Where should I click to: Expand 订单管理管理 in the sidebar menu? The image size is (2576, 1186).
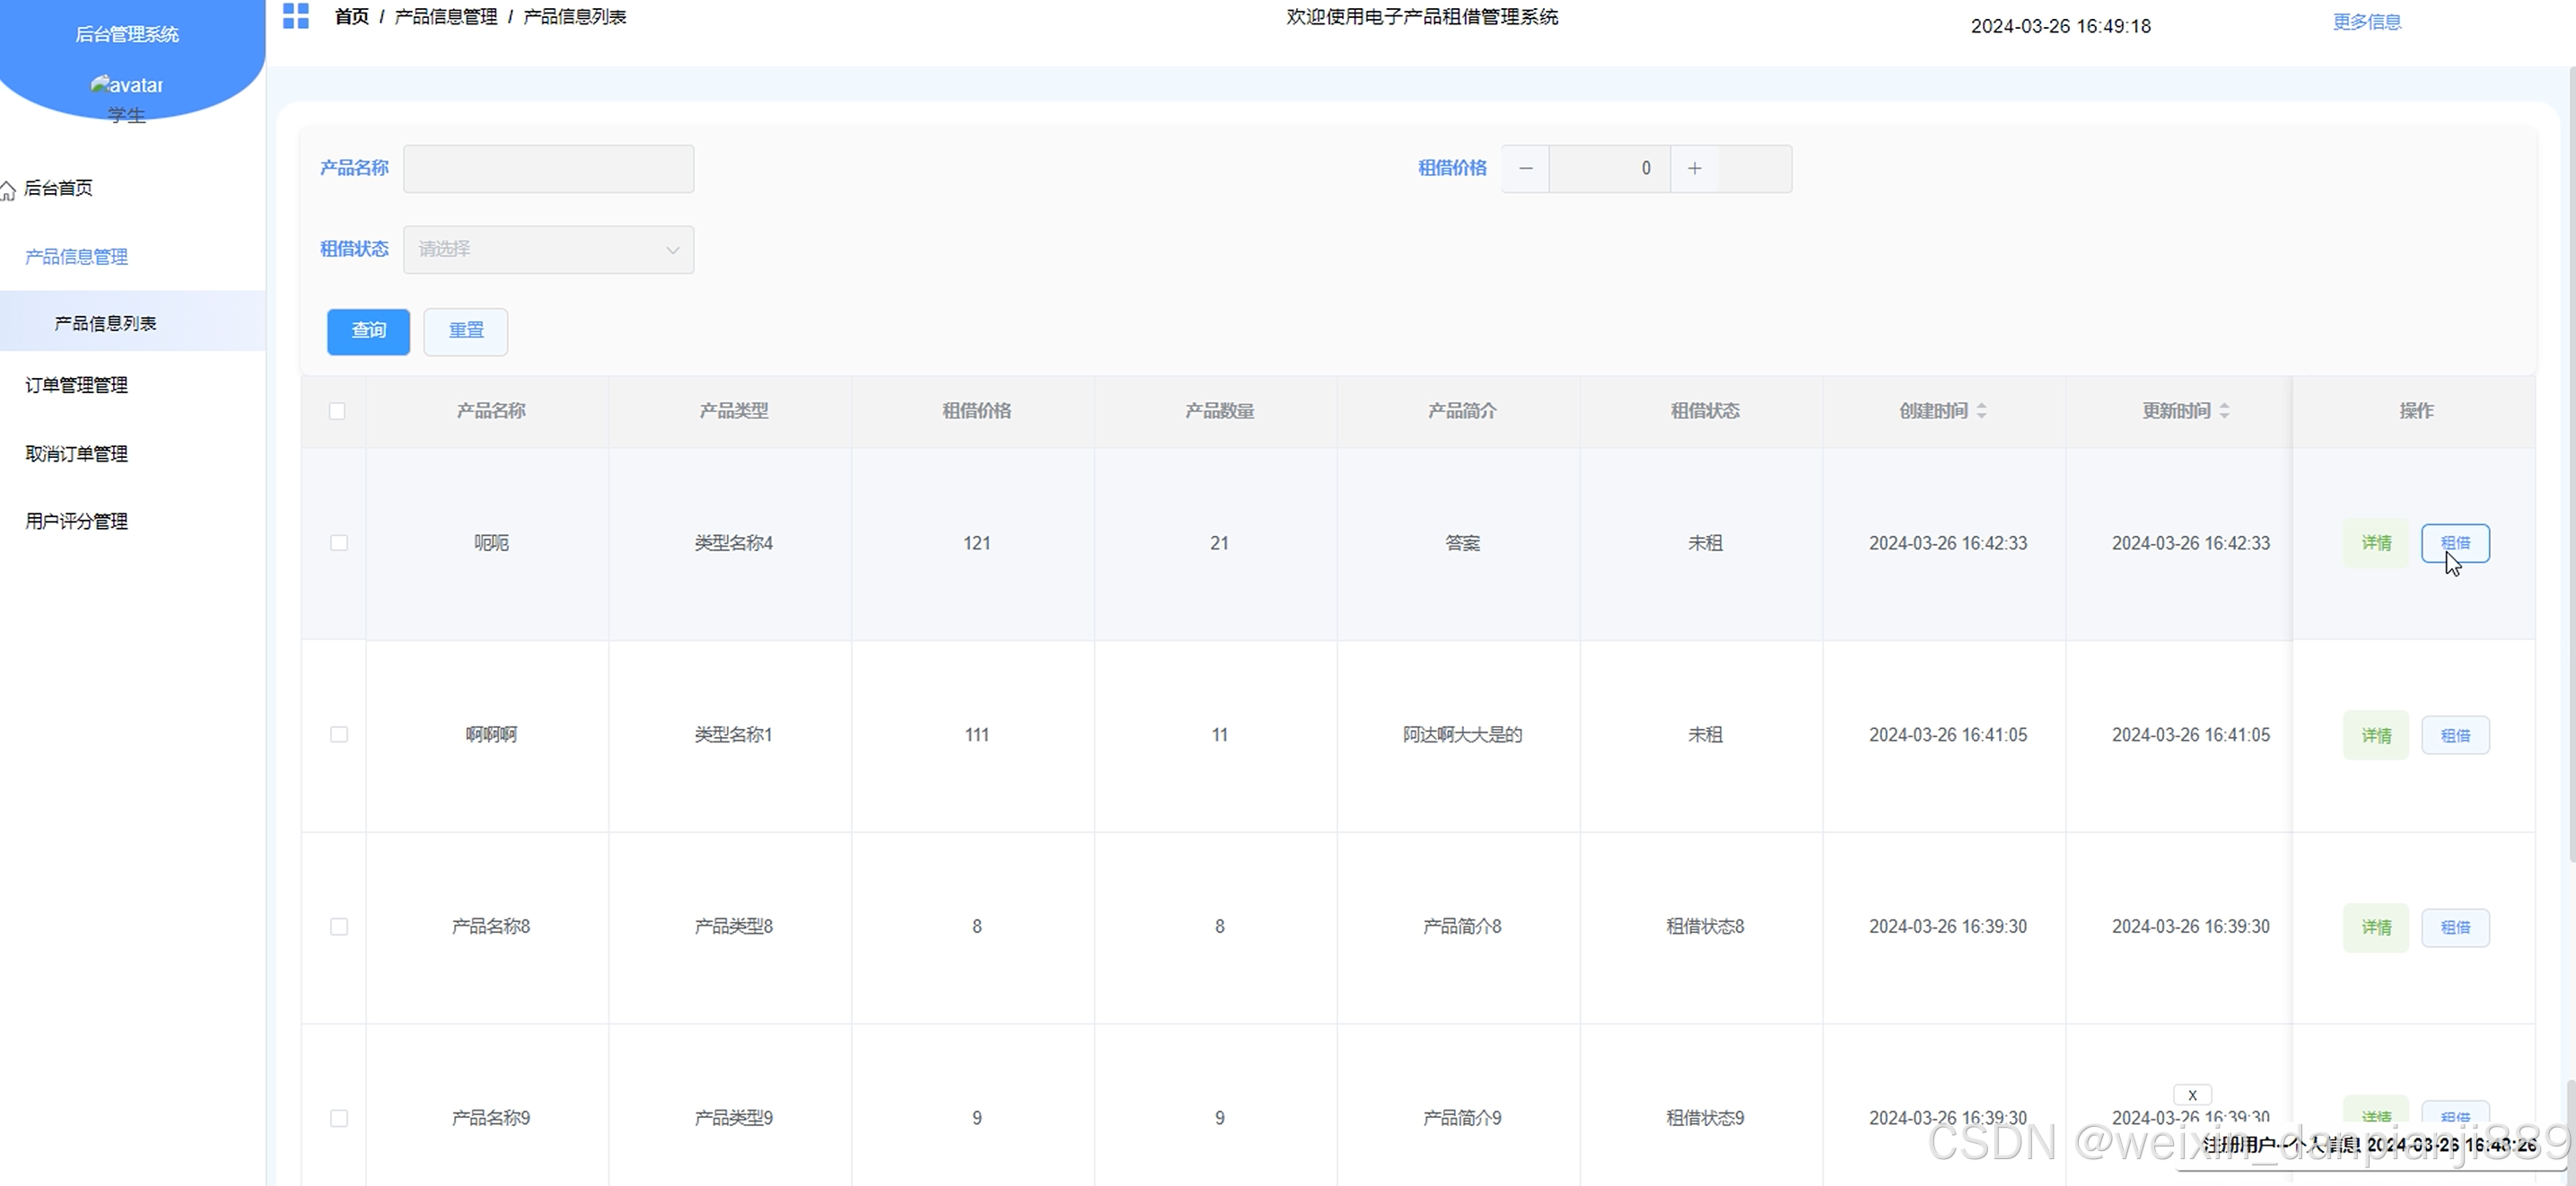[77, 385]
